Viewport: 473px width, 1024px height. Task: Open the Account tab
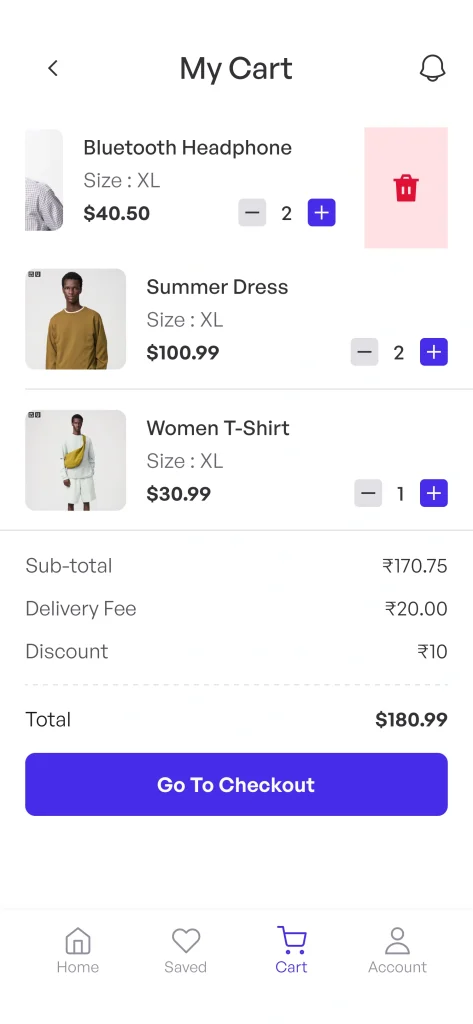coord(397,951)
